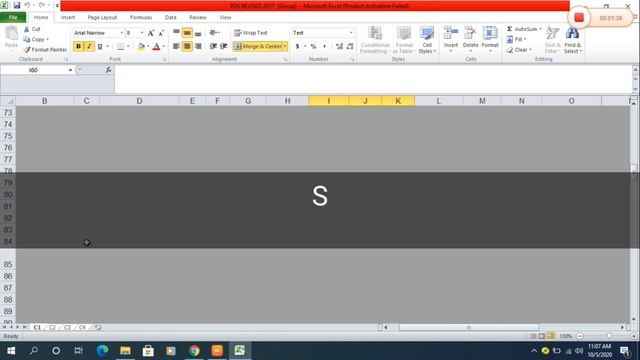The image size is (640, 360).
Task: Apply Accounting dollar number format
Action: coord(298,47)
